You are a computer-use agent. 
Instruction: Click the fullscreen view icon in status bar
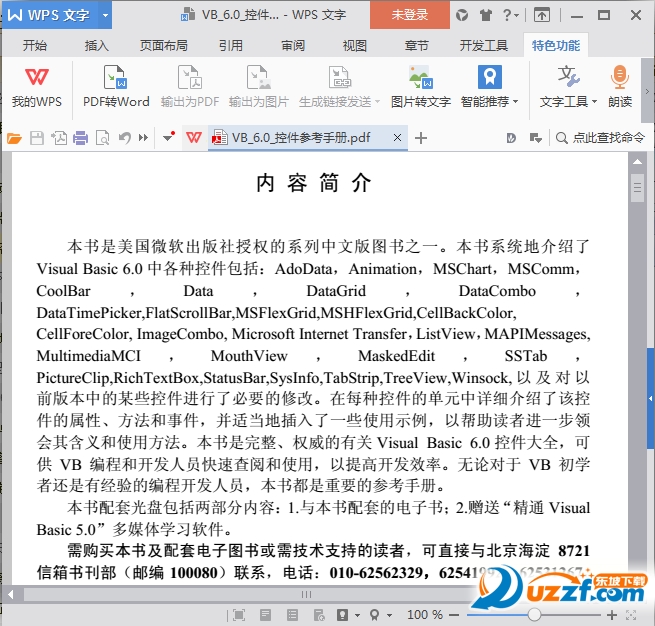point(239,615)
